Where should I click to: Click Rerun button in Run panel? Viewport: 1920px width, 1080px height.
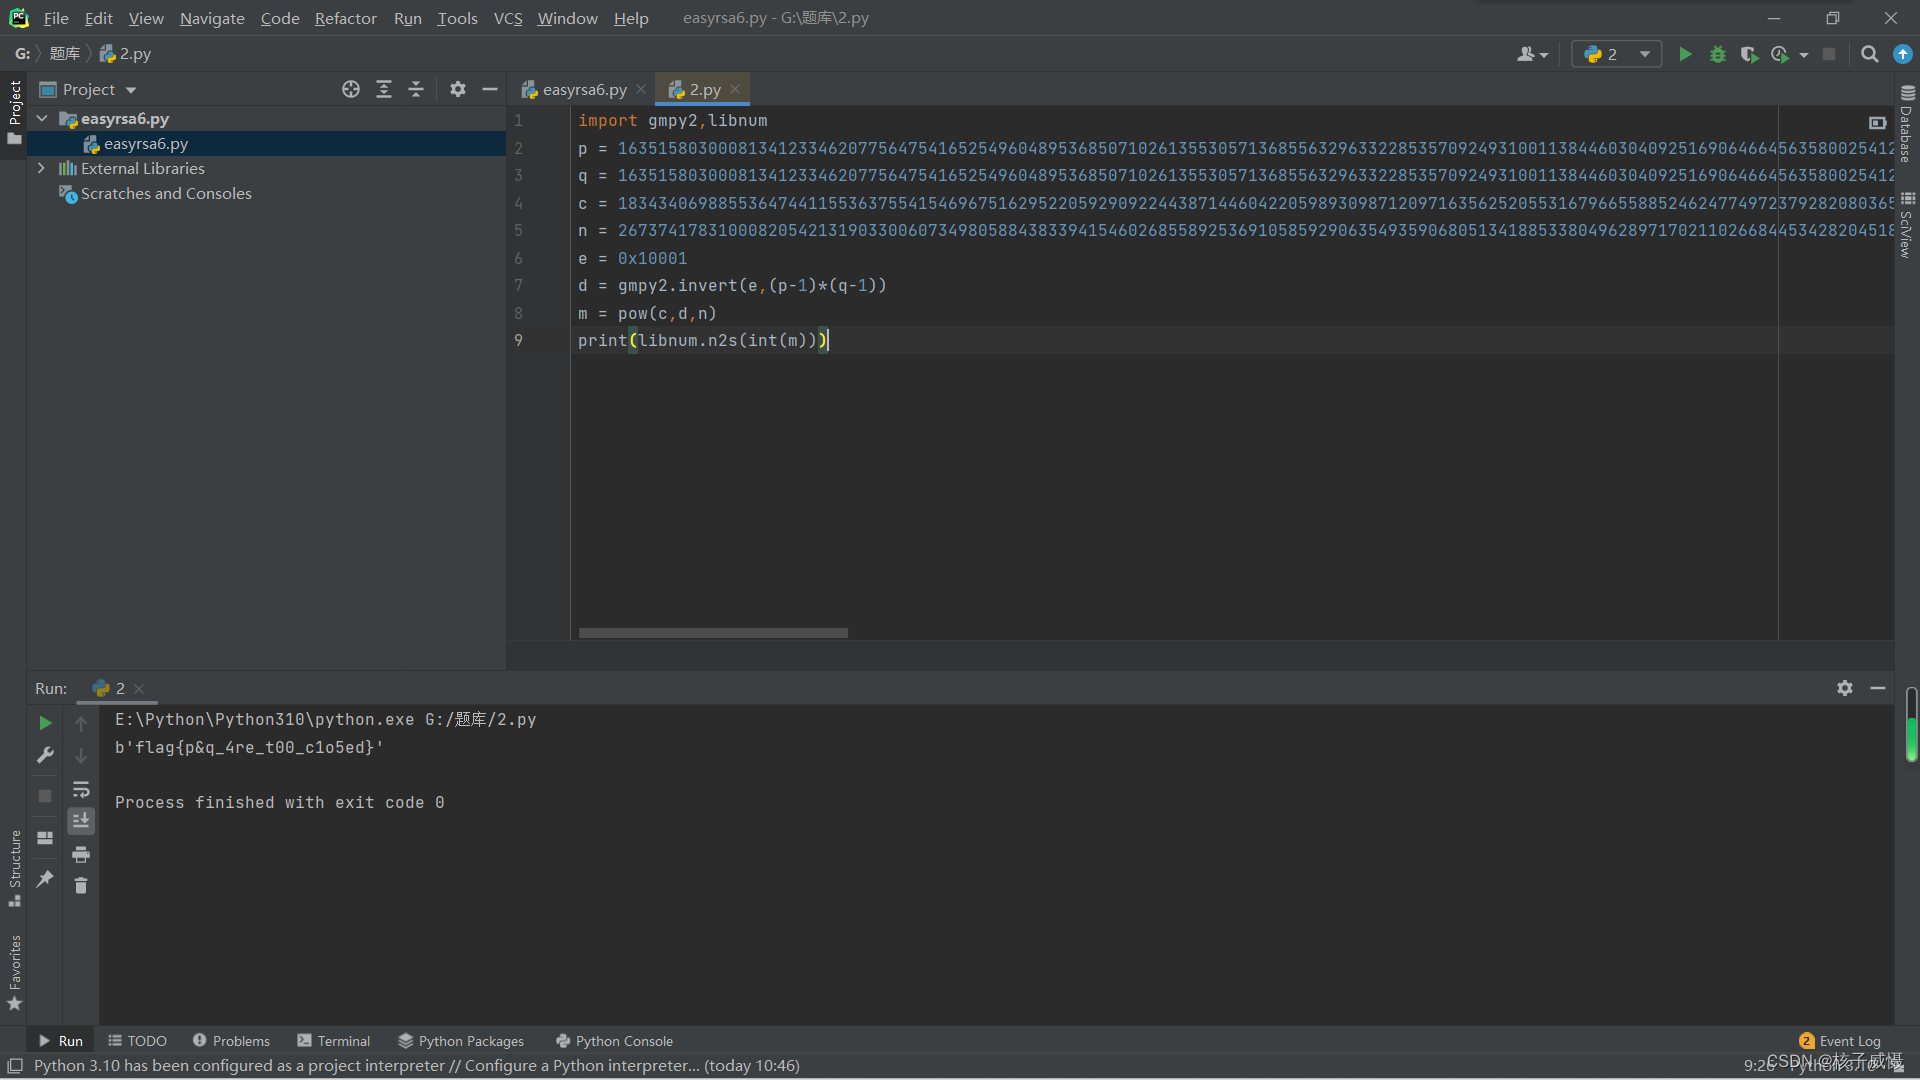[45, 722]
